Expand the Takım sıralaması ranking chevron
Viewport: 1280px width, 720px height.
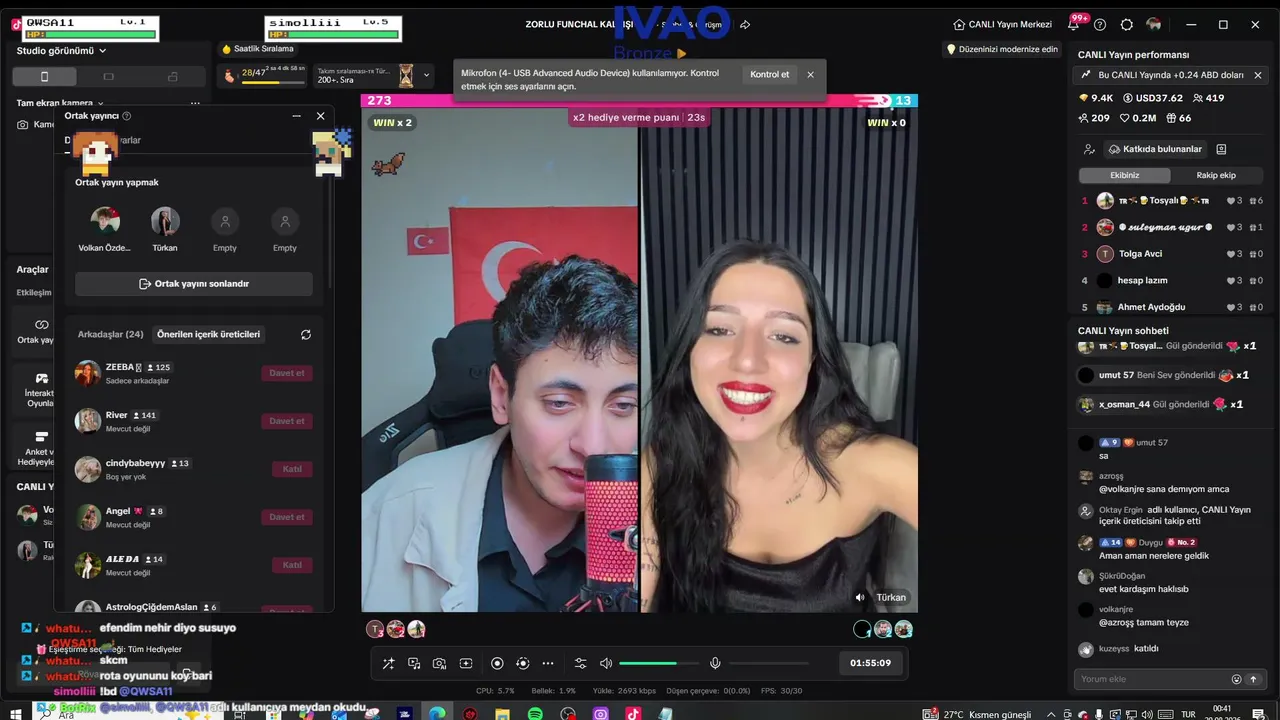click(x=426, y=75)
